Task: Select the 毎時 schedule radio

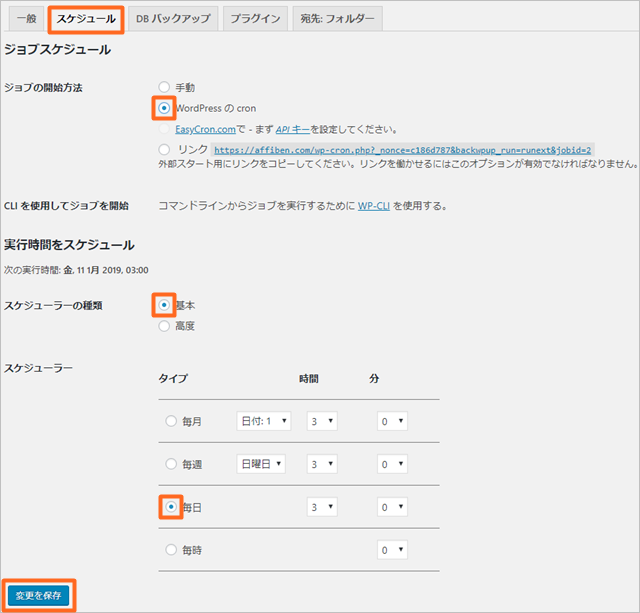Action: pos(171,549)
